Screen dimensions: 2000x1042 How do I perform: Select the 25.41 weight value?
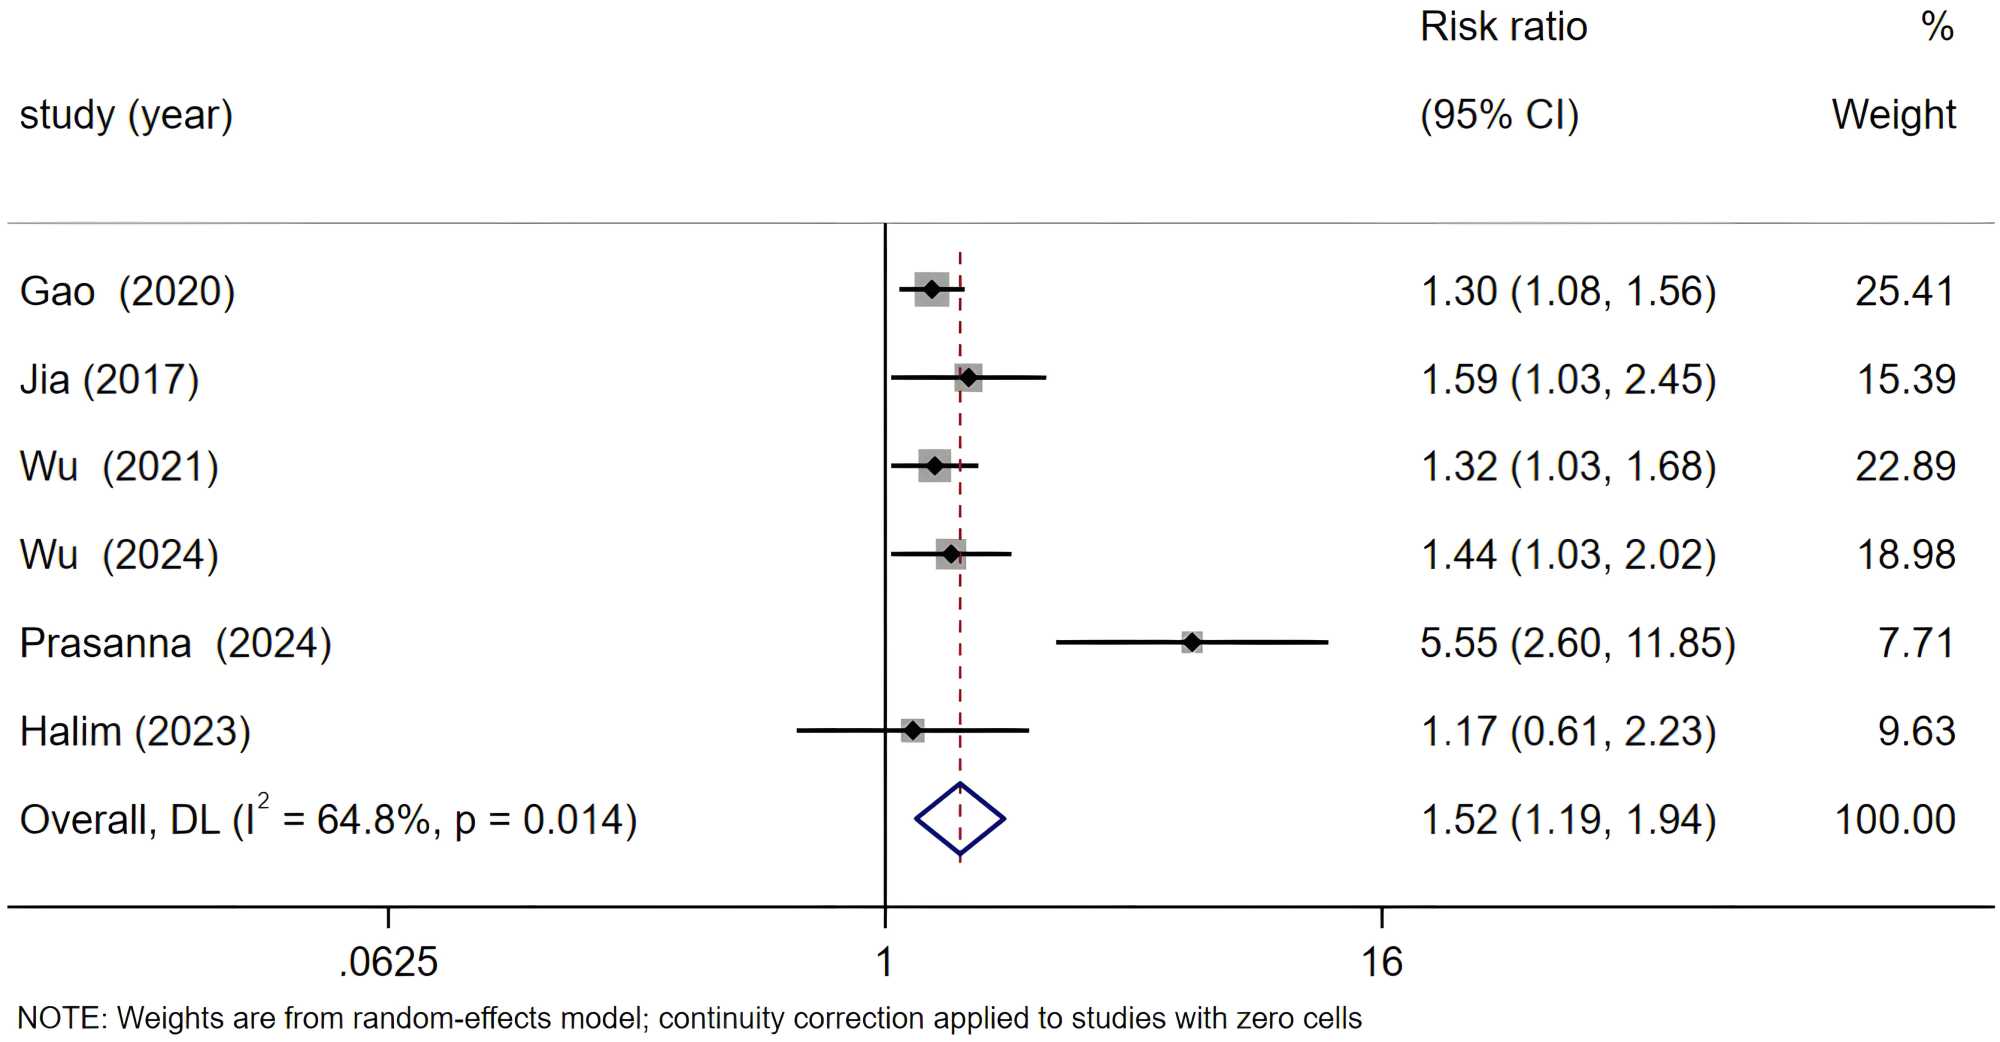[1904, 292]
